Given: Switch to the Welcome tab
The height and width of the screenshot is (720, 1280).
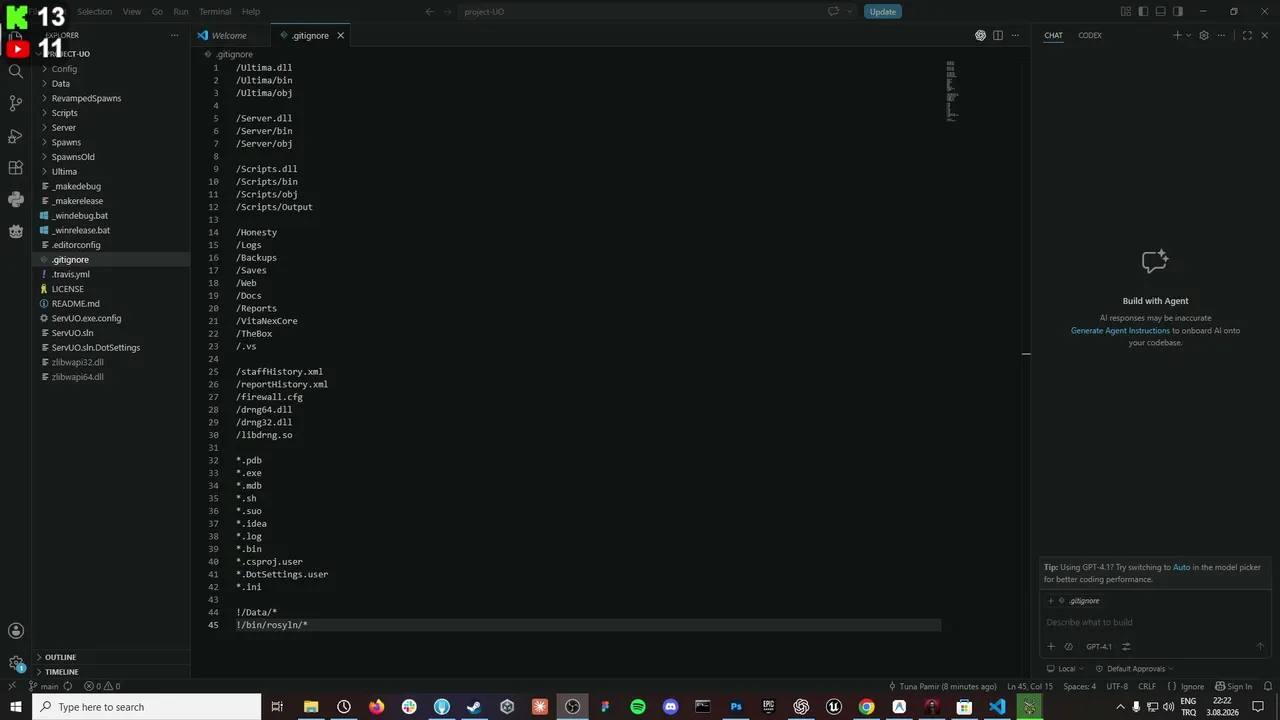Looking at the screenshot, I should tap(229, 35).
